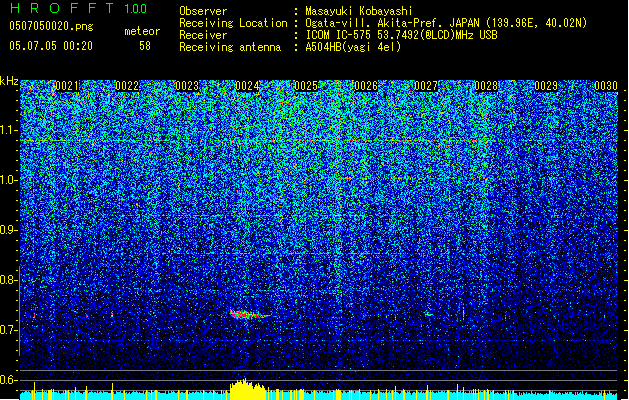
Task: Click the antenna A504HB(yagi 4el) text
Action: pyautogui.click(x=353, y=47)
